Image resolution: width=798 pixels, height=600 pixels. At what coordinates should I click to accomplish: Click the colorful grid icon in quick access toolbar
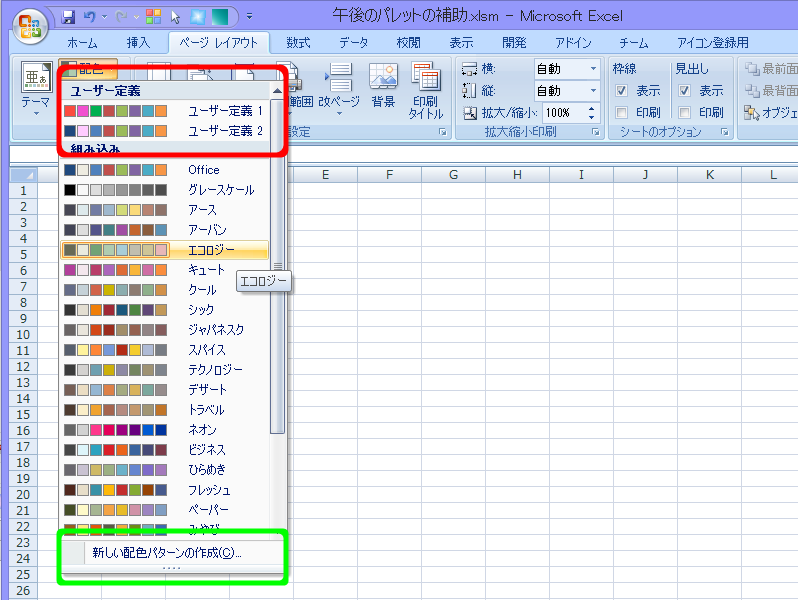[x=153, y=17]
